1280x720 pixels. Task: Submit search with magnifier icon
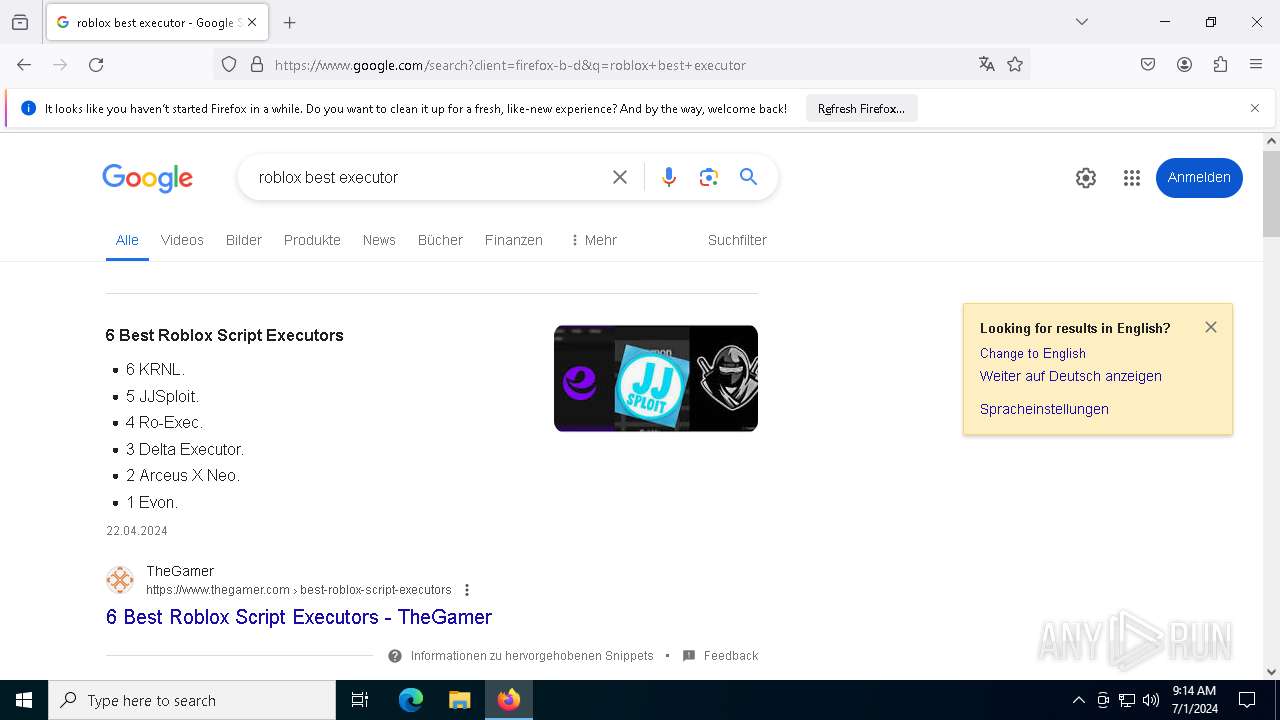[748, 177]
